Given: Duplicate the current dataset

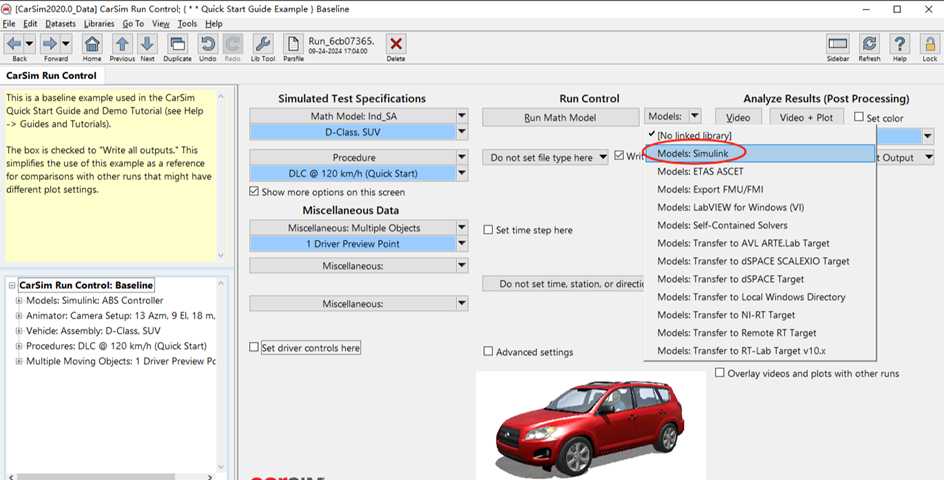Looking at the screenshot, I should [177, 44].
